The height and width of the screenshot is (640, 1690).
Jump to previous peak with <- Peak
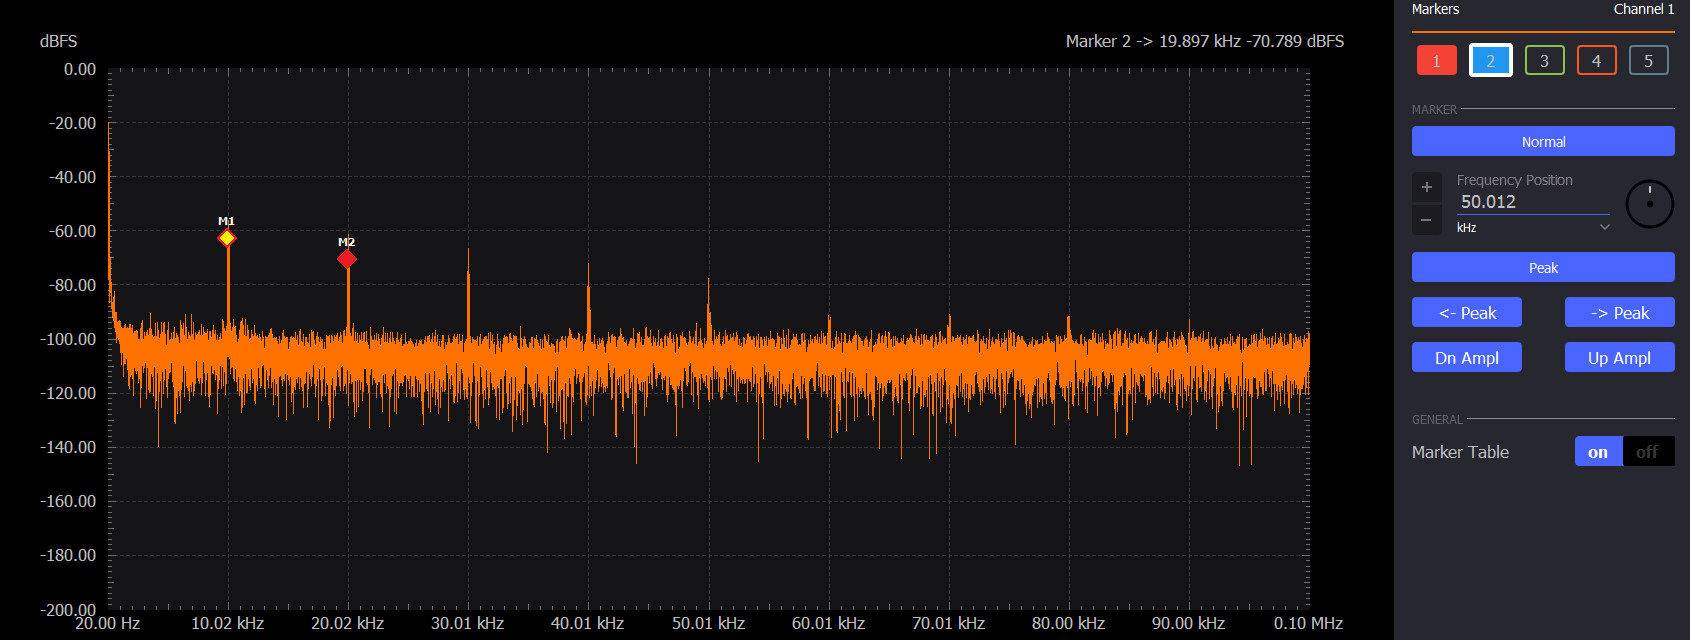click(x=1467, y=313)
